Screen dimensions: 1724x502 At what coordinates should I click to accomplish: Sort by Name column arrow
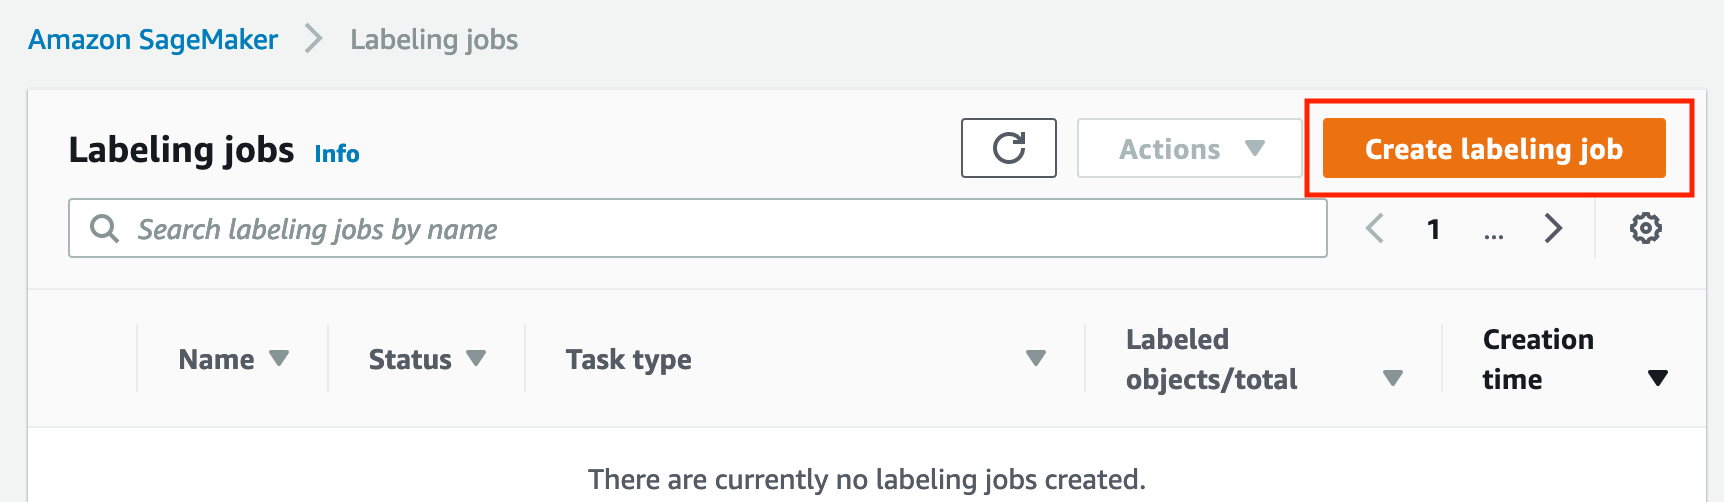[279, 358]
